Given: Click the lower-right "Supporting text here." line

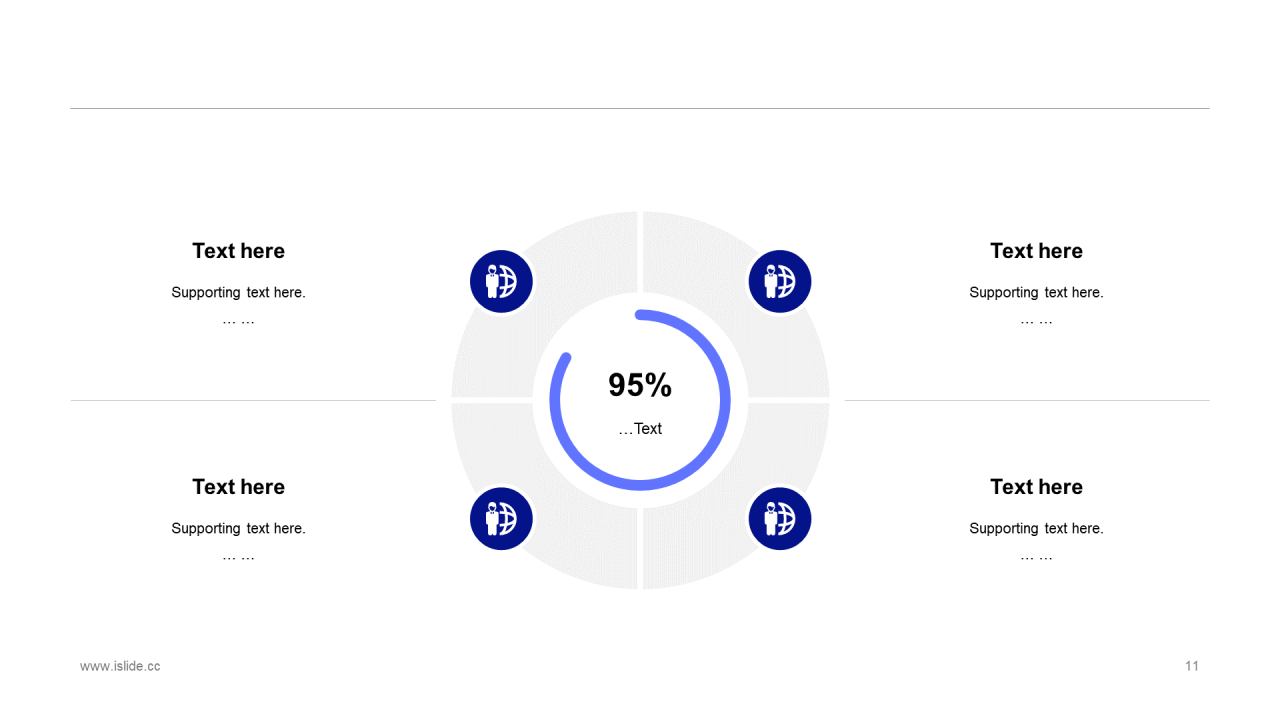Looking at the screenshot, I should coord(1036,529).
